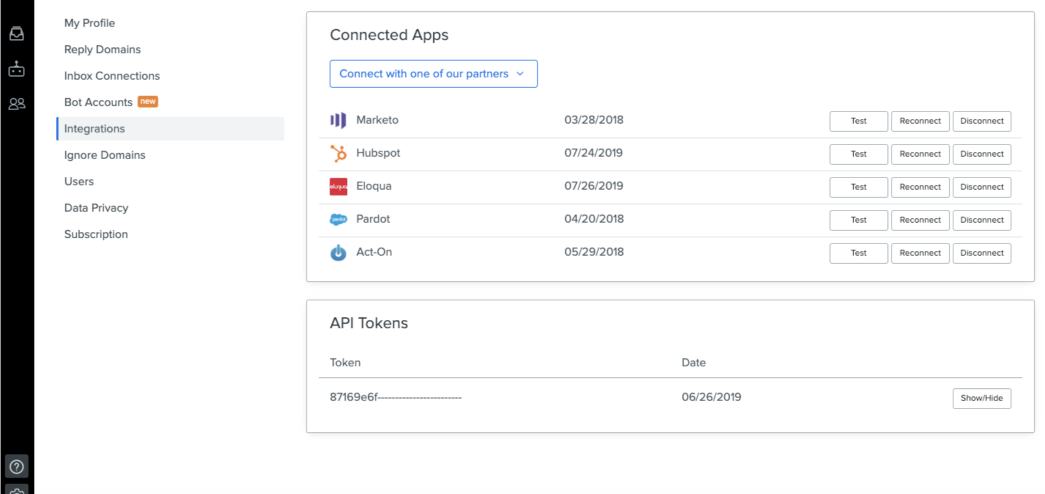The height and width of the screenshot is (494, 1045).
Task: Click the Marketo logo icon
Action: click(x=339, y=121)
